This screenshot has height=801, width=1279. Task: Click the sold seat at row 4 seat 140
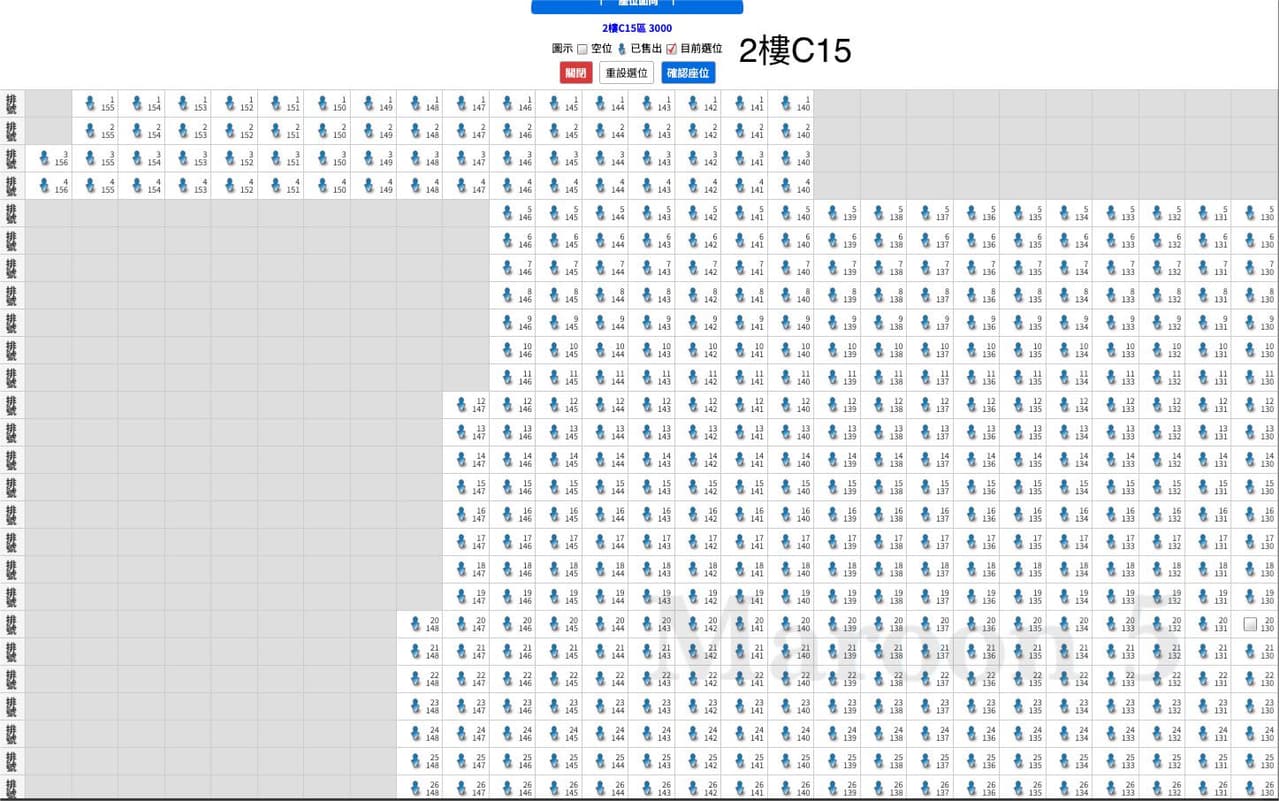pos(787,186)
